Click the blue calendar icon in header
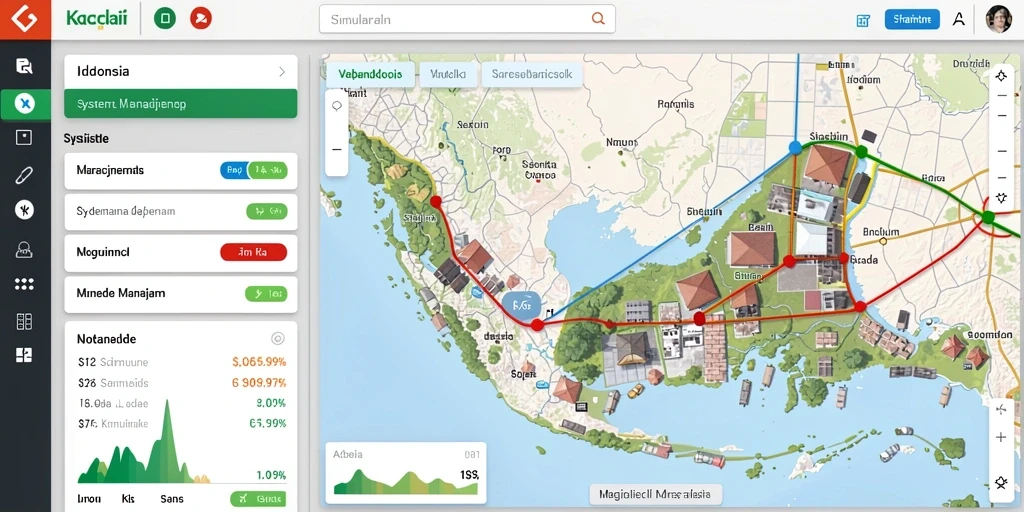 tap(863, 20)
